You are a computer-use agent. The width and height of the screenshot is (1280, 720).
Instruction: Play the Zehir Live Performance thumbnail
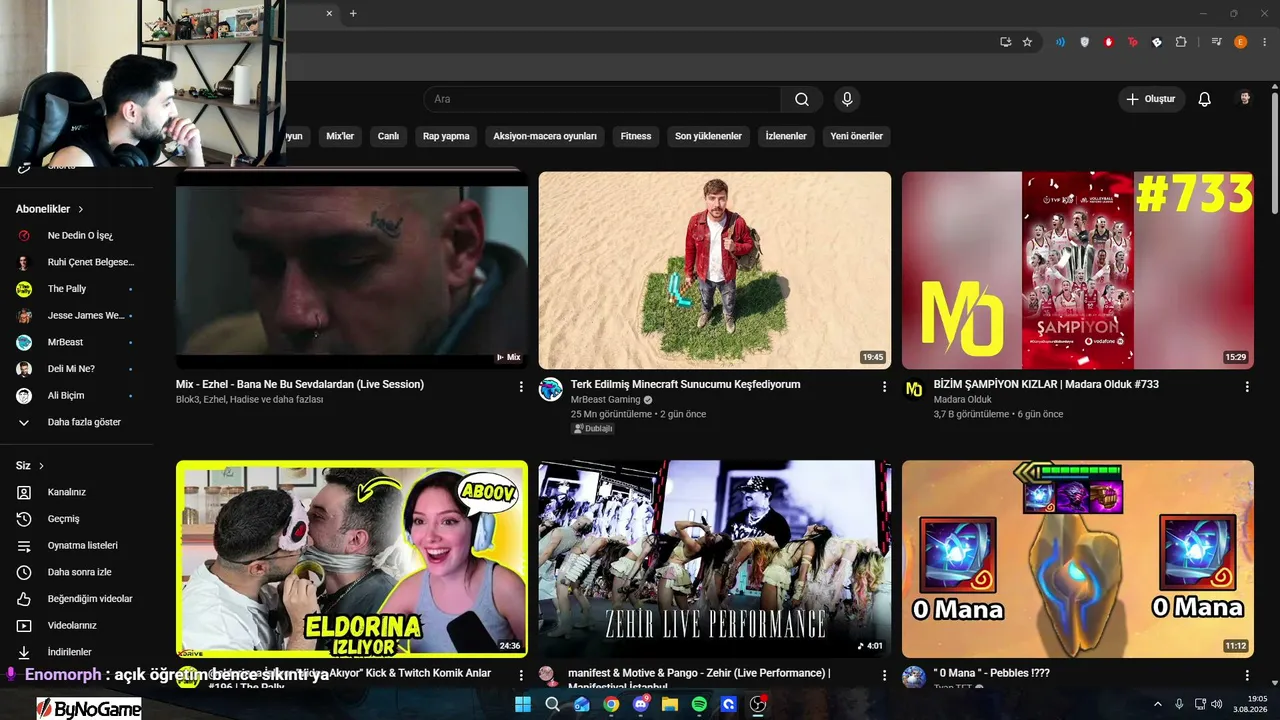[715, 558]
